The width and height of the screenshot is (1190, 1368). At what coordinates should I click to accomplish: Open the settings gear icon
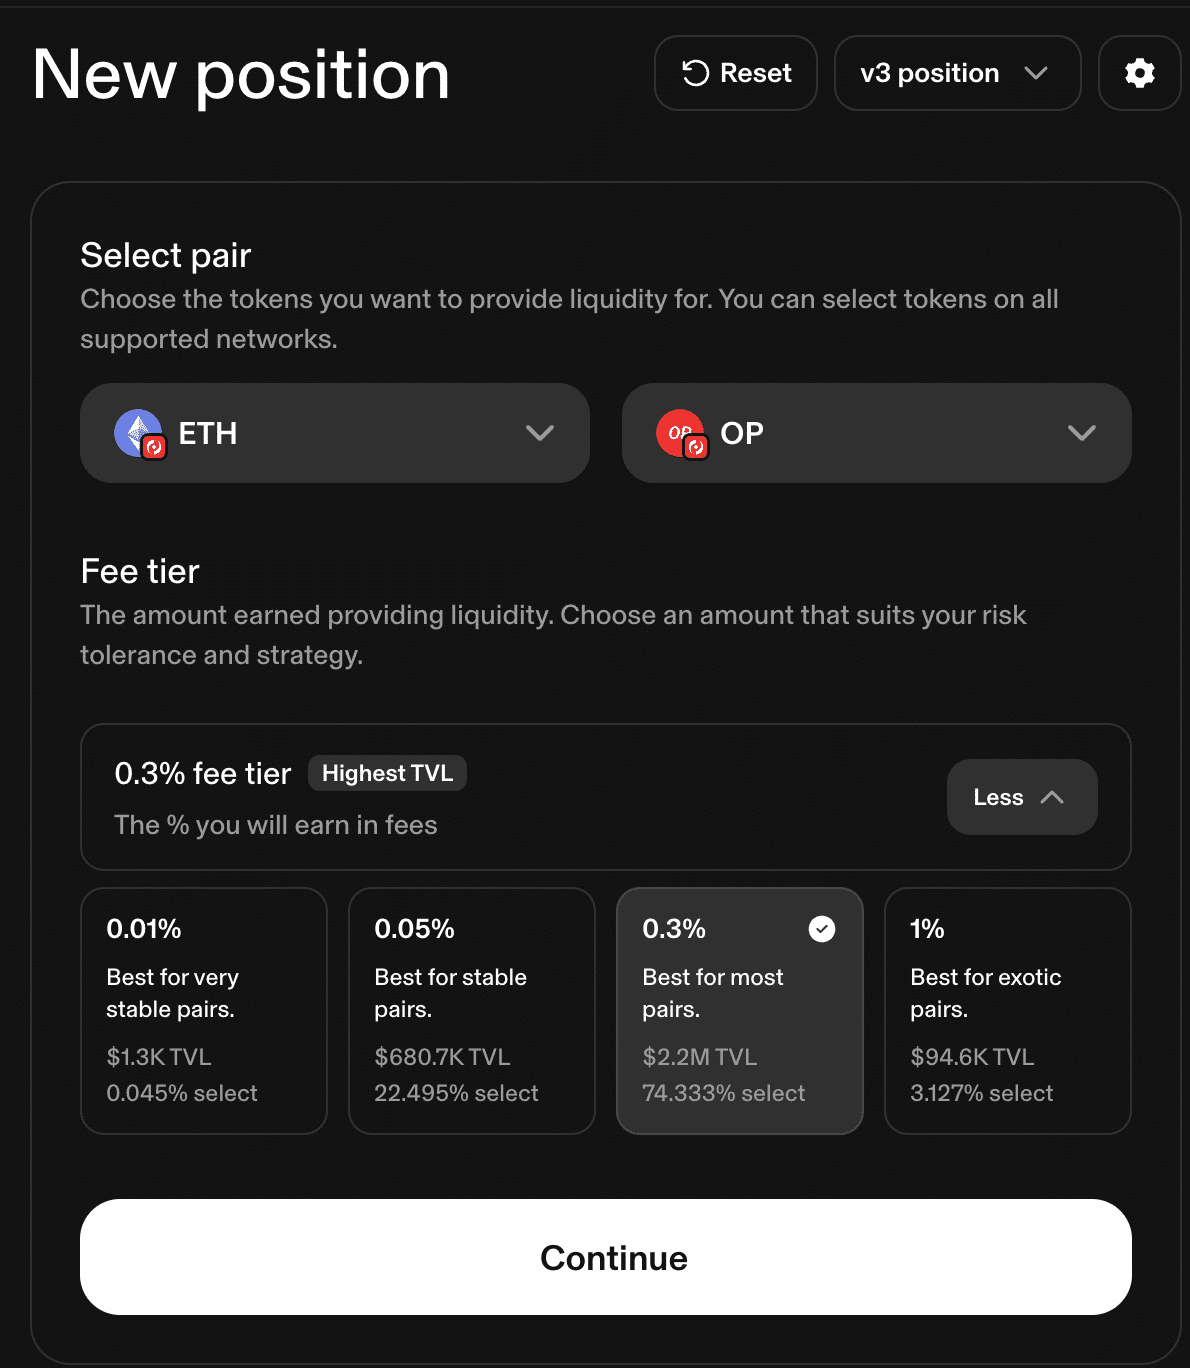tap(1139, 73)
